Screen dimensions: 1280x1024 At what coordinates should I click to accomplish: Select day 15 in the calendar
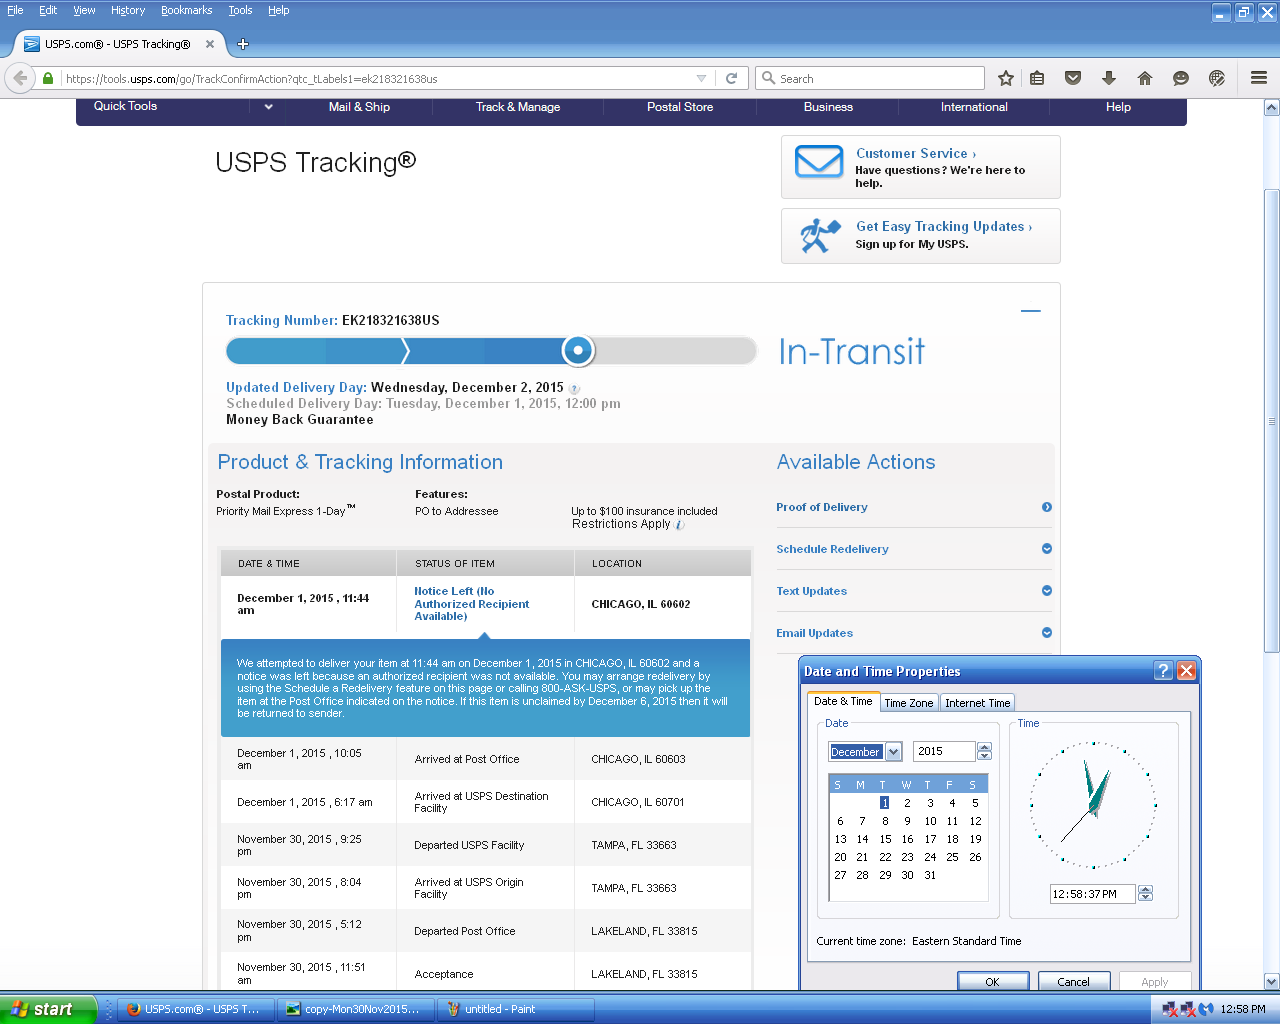[x=885, y=839]
